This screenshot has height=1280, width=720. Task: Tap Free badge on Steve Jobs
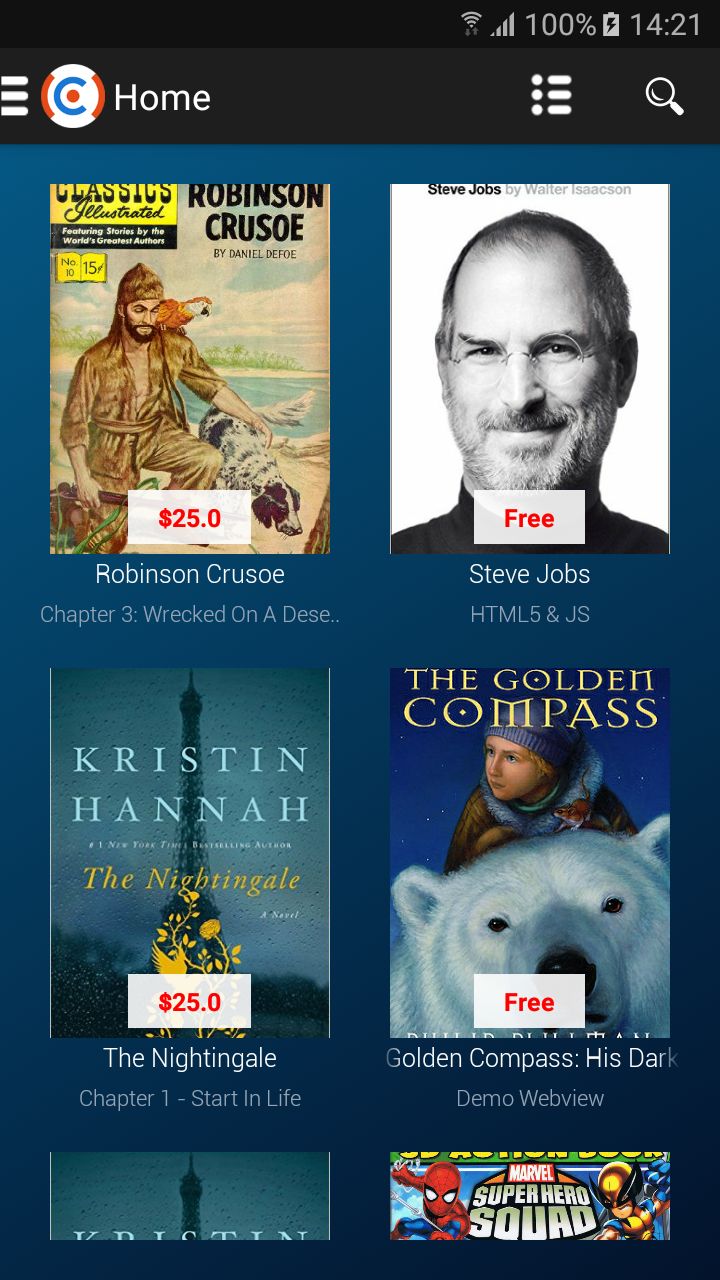[x=529, y=518]
